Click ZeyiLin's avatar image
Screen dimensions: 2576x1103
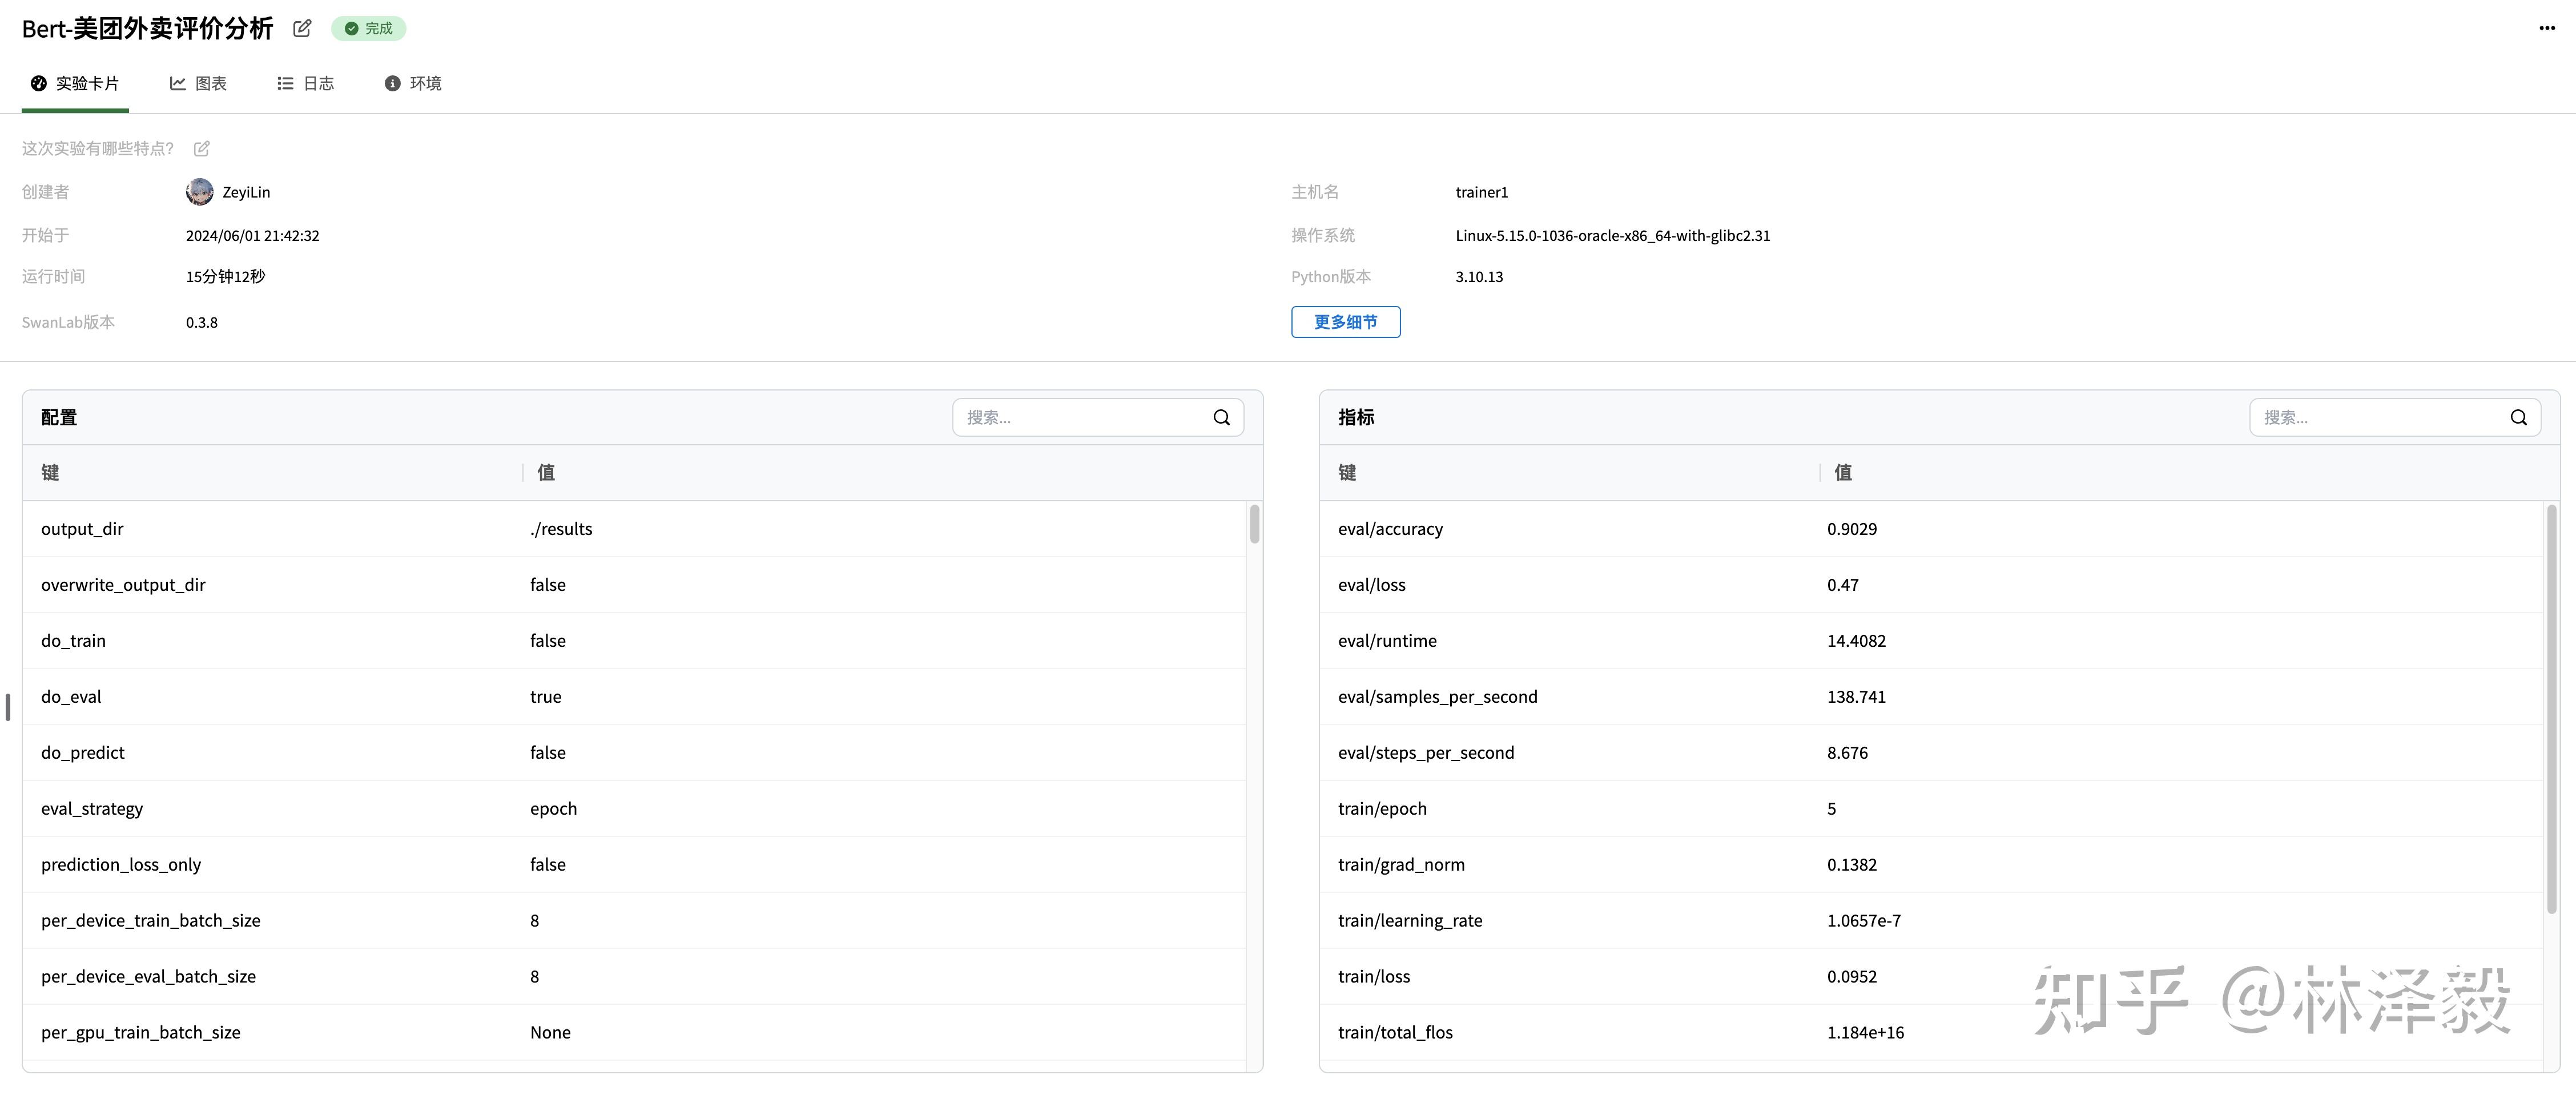(200, 192)
